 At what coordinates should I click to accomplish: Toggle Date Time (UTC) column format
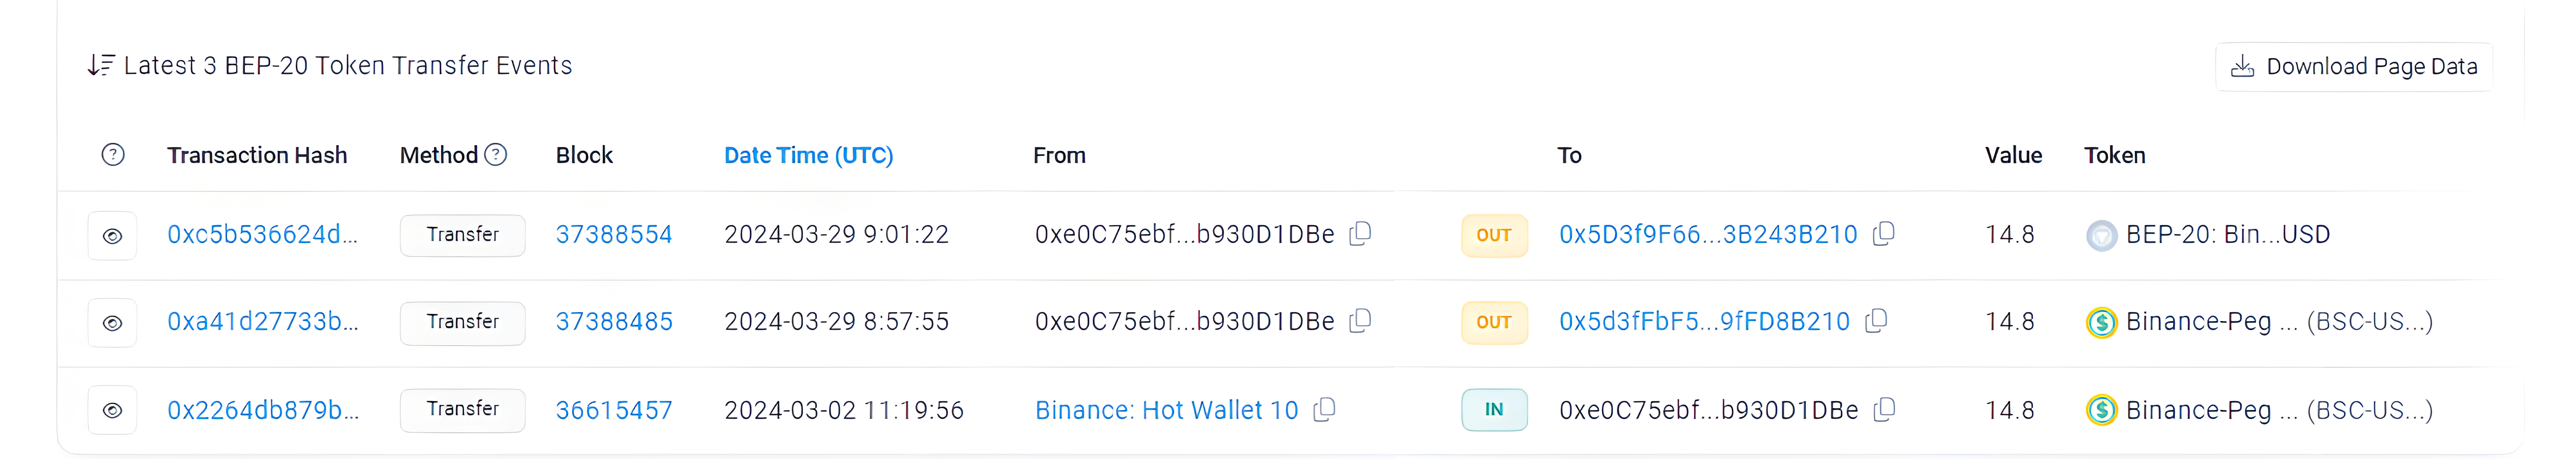point(808,155)
